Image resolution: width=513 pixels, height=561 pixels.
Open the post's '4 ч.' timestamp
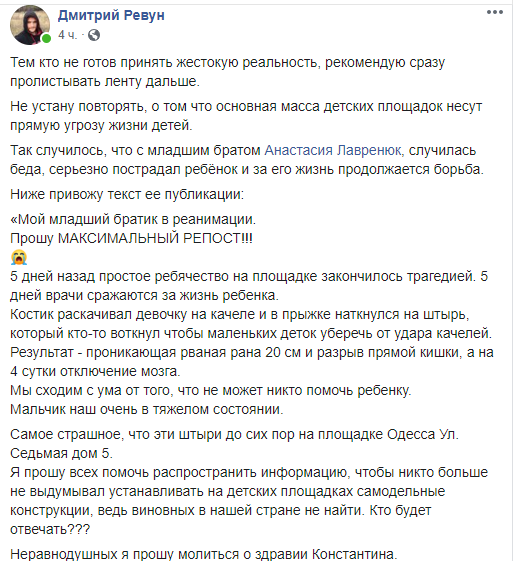point(68,35)
